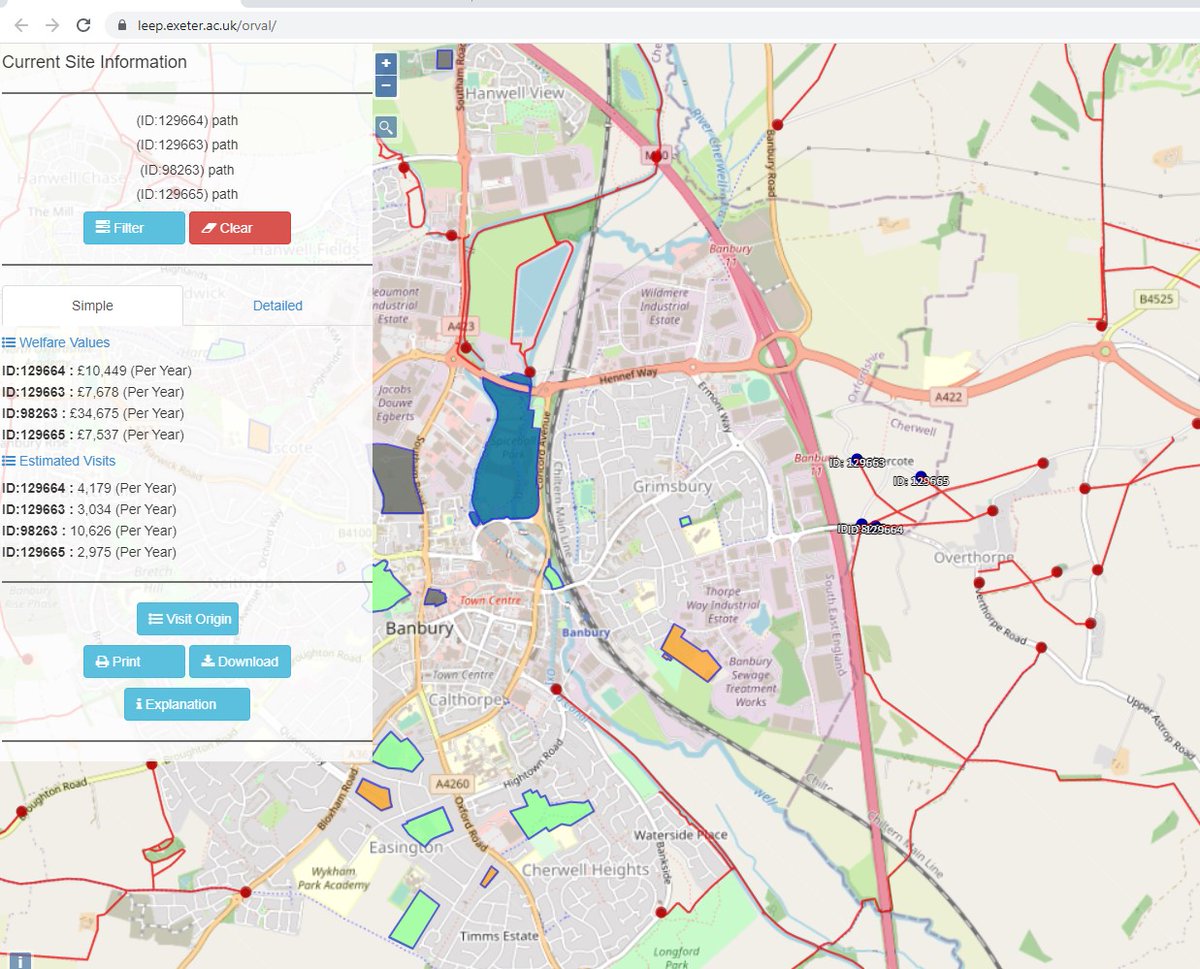
Task: Click the red path node on Hennef Way
Action: (529, 372)
